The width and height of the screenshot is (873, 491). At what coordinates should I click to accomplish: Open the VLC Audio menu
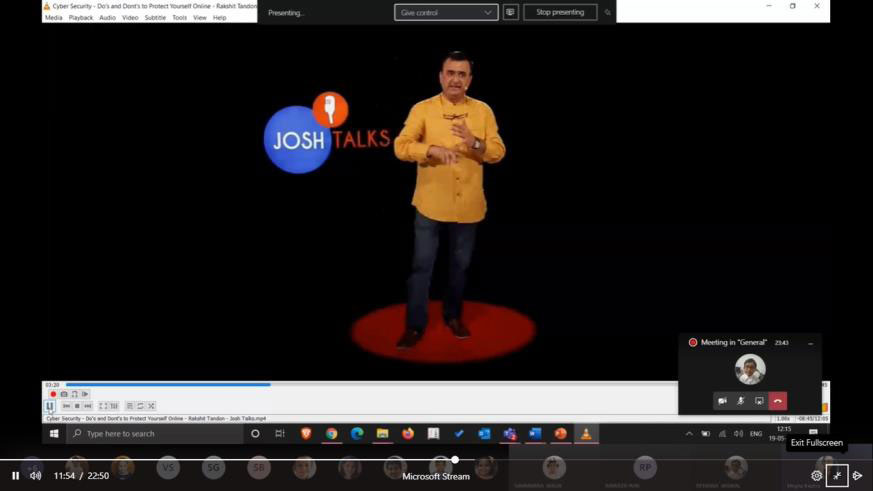coord(107,18)
